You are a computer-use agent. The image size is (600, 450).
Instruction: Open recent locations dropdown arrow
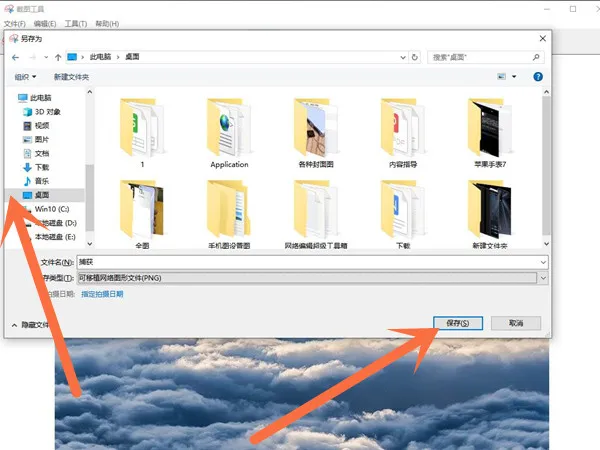pyautogui.click(x=46, y=57)
